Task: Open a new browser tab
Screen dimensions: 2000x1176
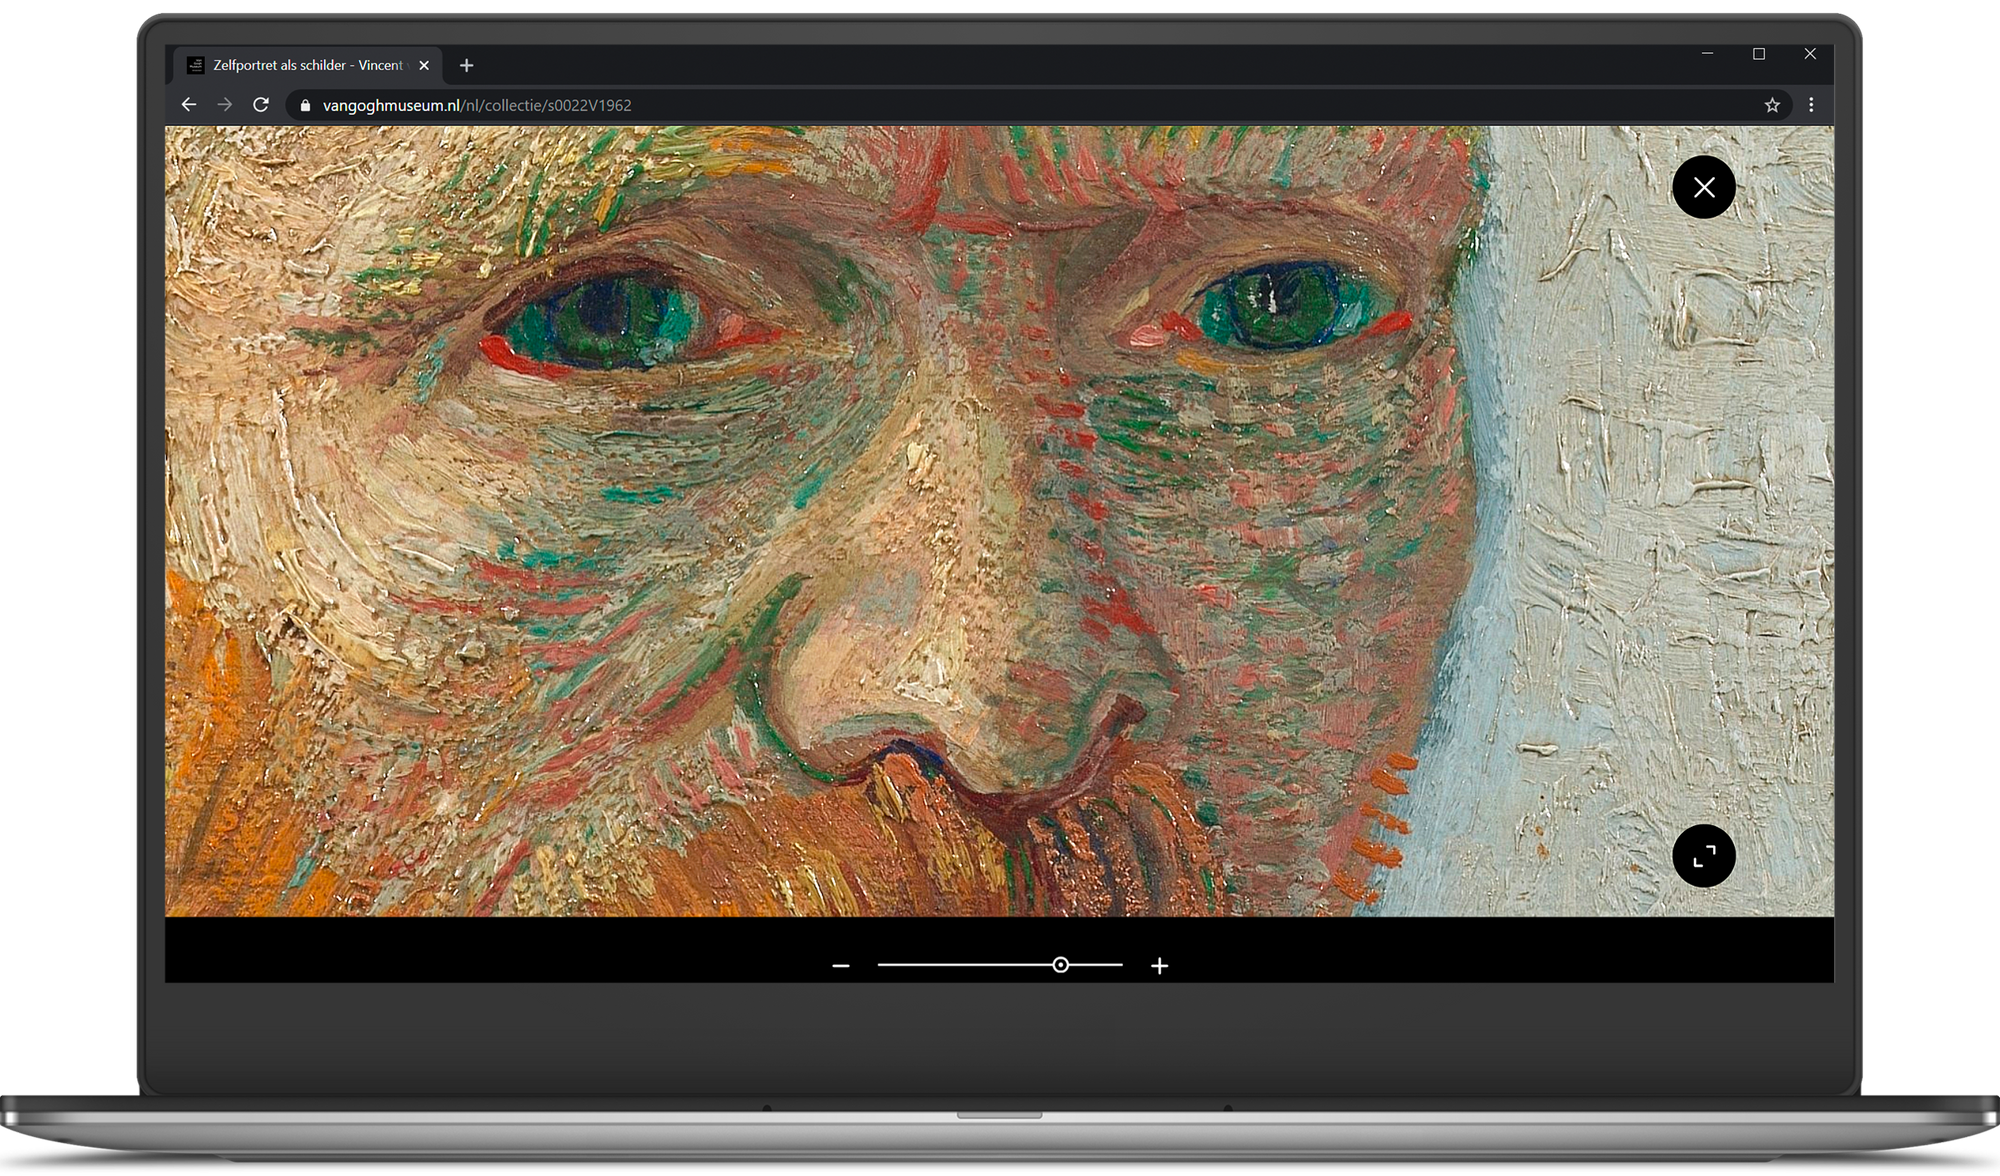Action: pyautogui.click(x=466, y=65)
